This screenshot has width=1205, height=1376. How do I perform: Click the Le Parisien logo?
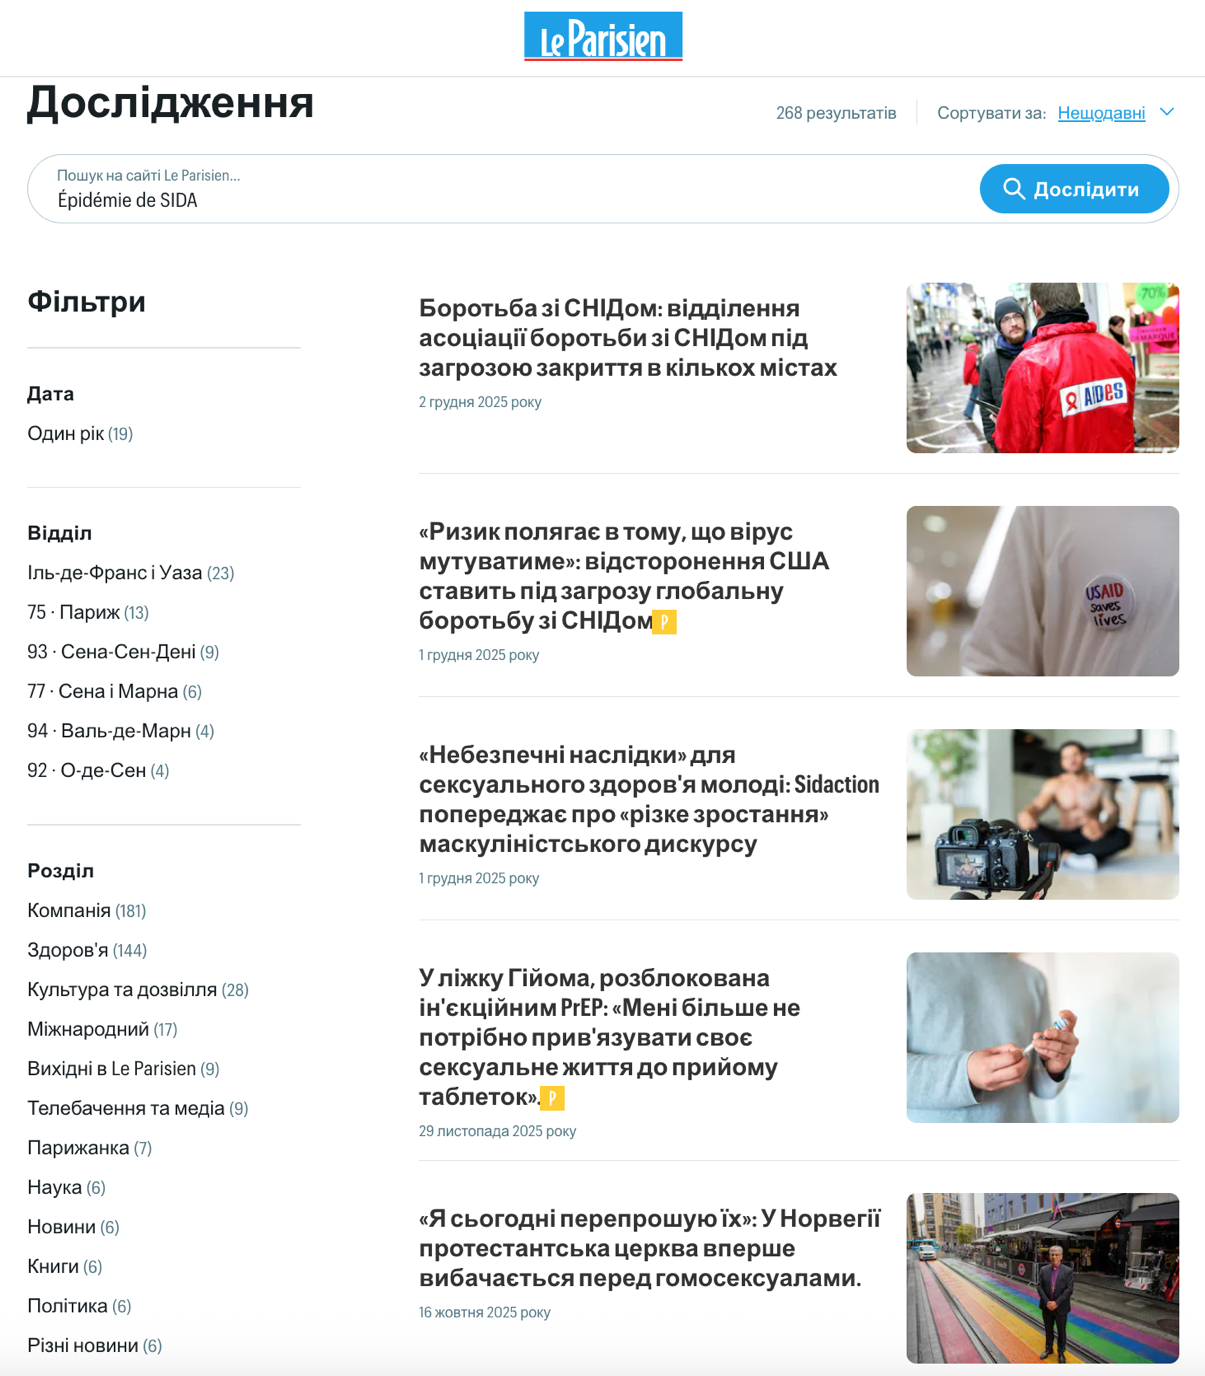pyautogui.click(x=603, y=37)
